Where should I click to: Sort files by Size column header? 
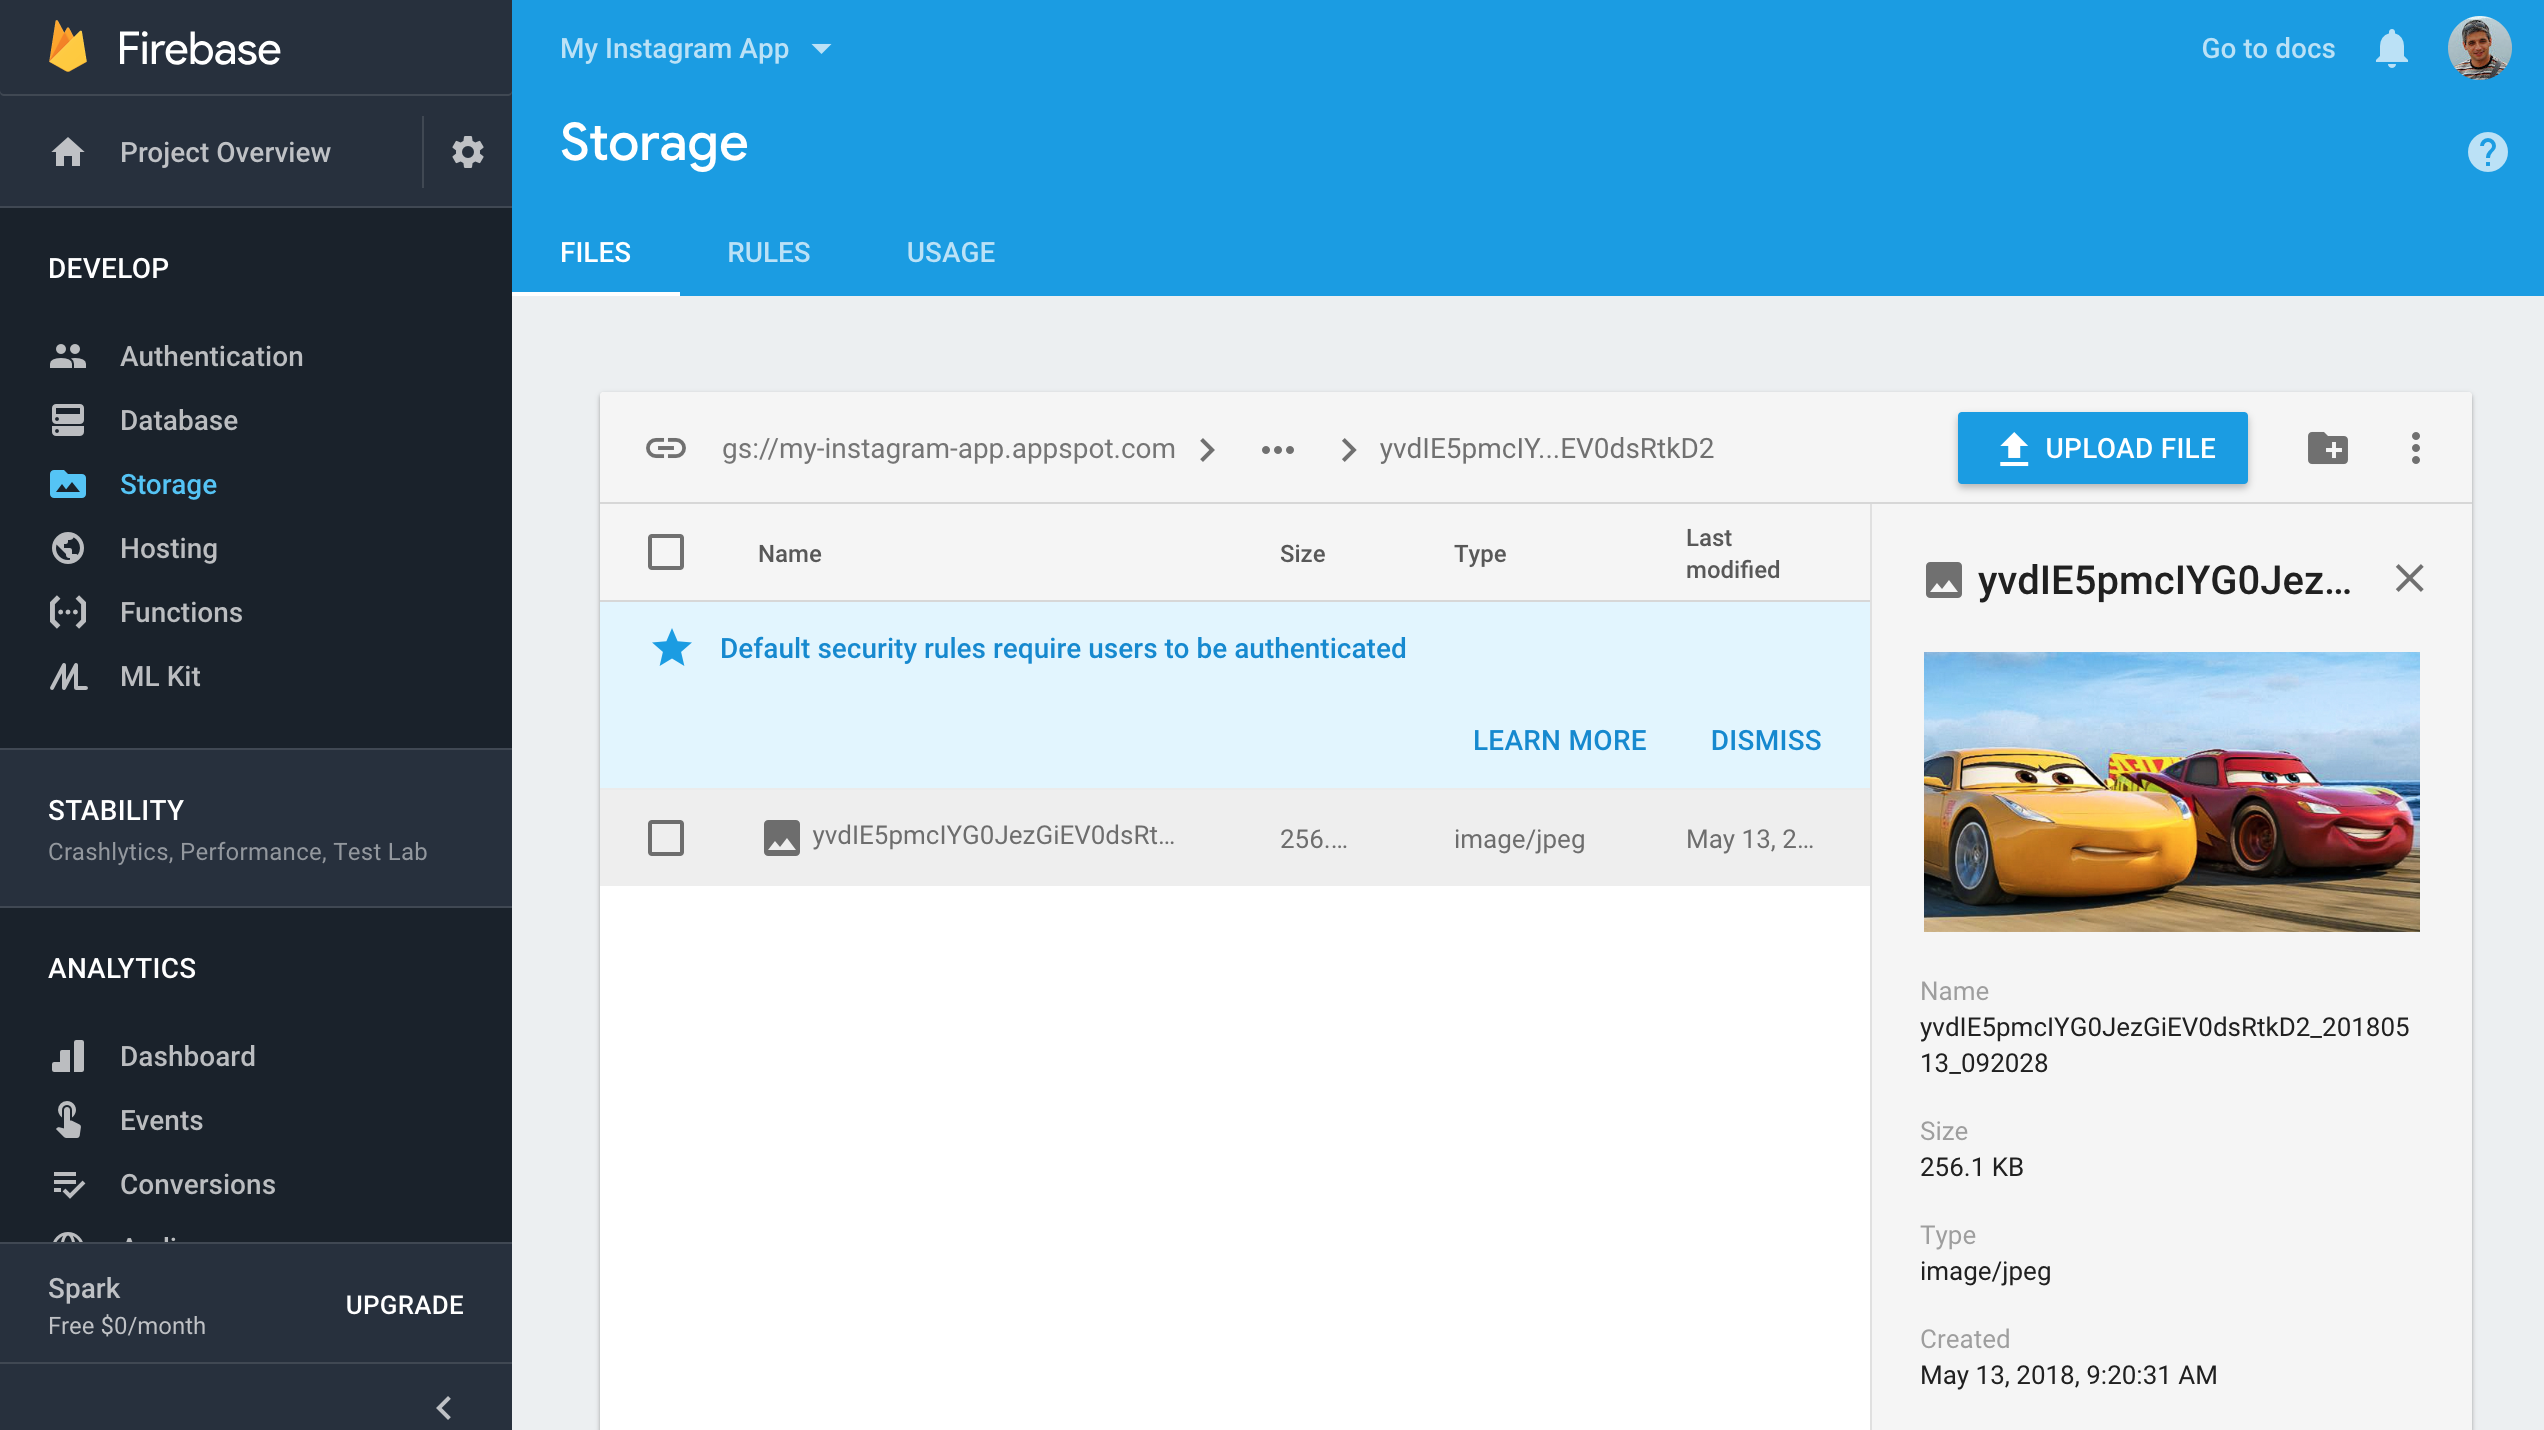coord(1303,554)
